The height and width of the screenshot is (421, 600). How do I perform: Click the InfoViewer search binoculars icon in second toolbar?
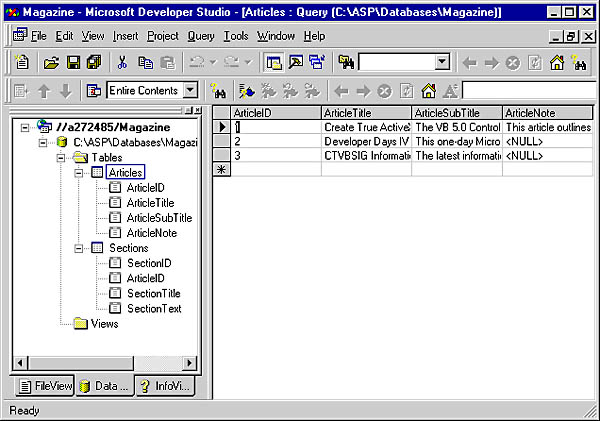(x=218, y=91)
